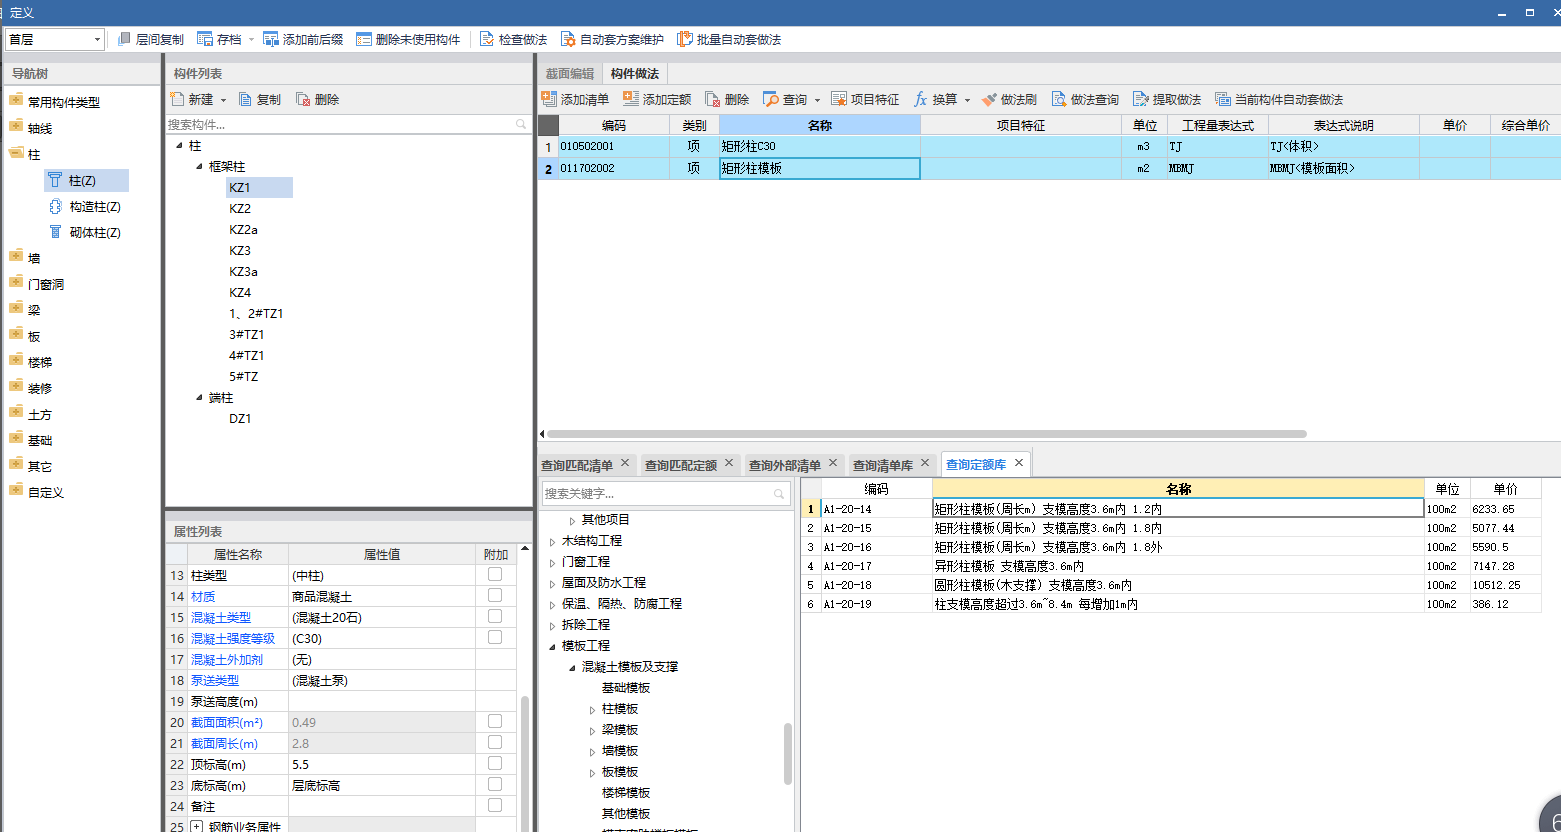This screenshot has height=832, width=1561.
Task: Toggle 附加 checkbox for 混凝土类型 row
Action: click(495, 616)
